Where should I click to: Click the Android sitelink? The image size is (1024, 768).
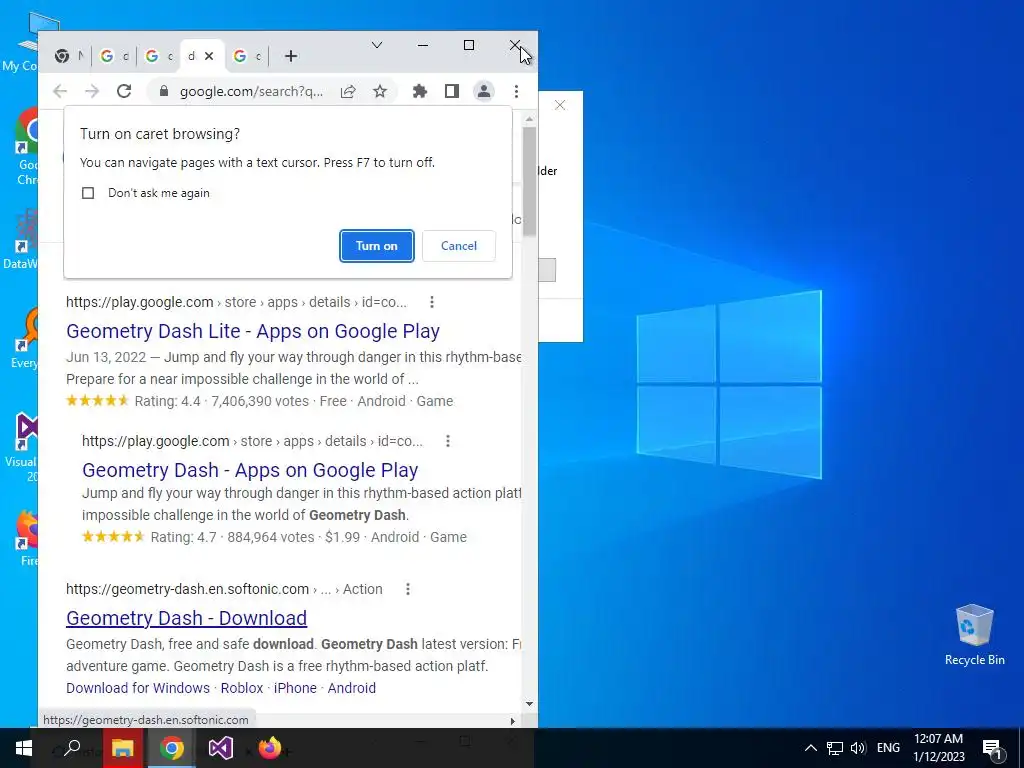point(351,688)
